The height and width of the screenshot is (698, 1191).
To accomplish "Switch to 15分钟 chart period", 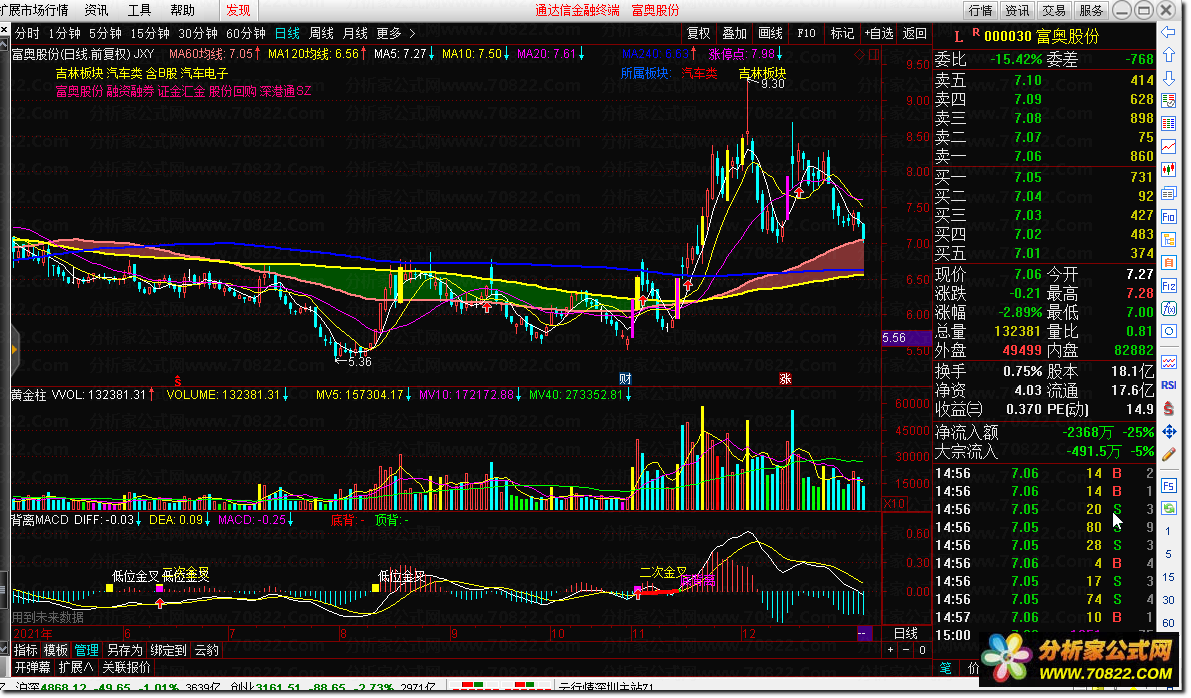I will (150, 33).
